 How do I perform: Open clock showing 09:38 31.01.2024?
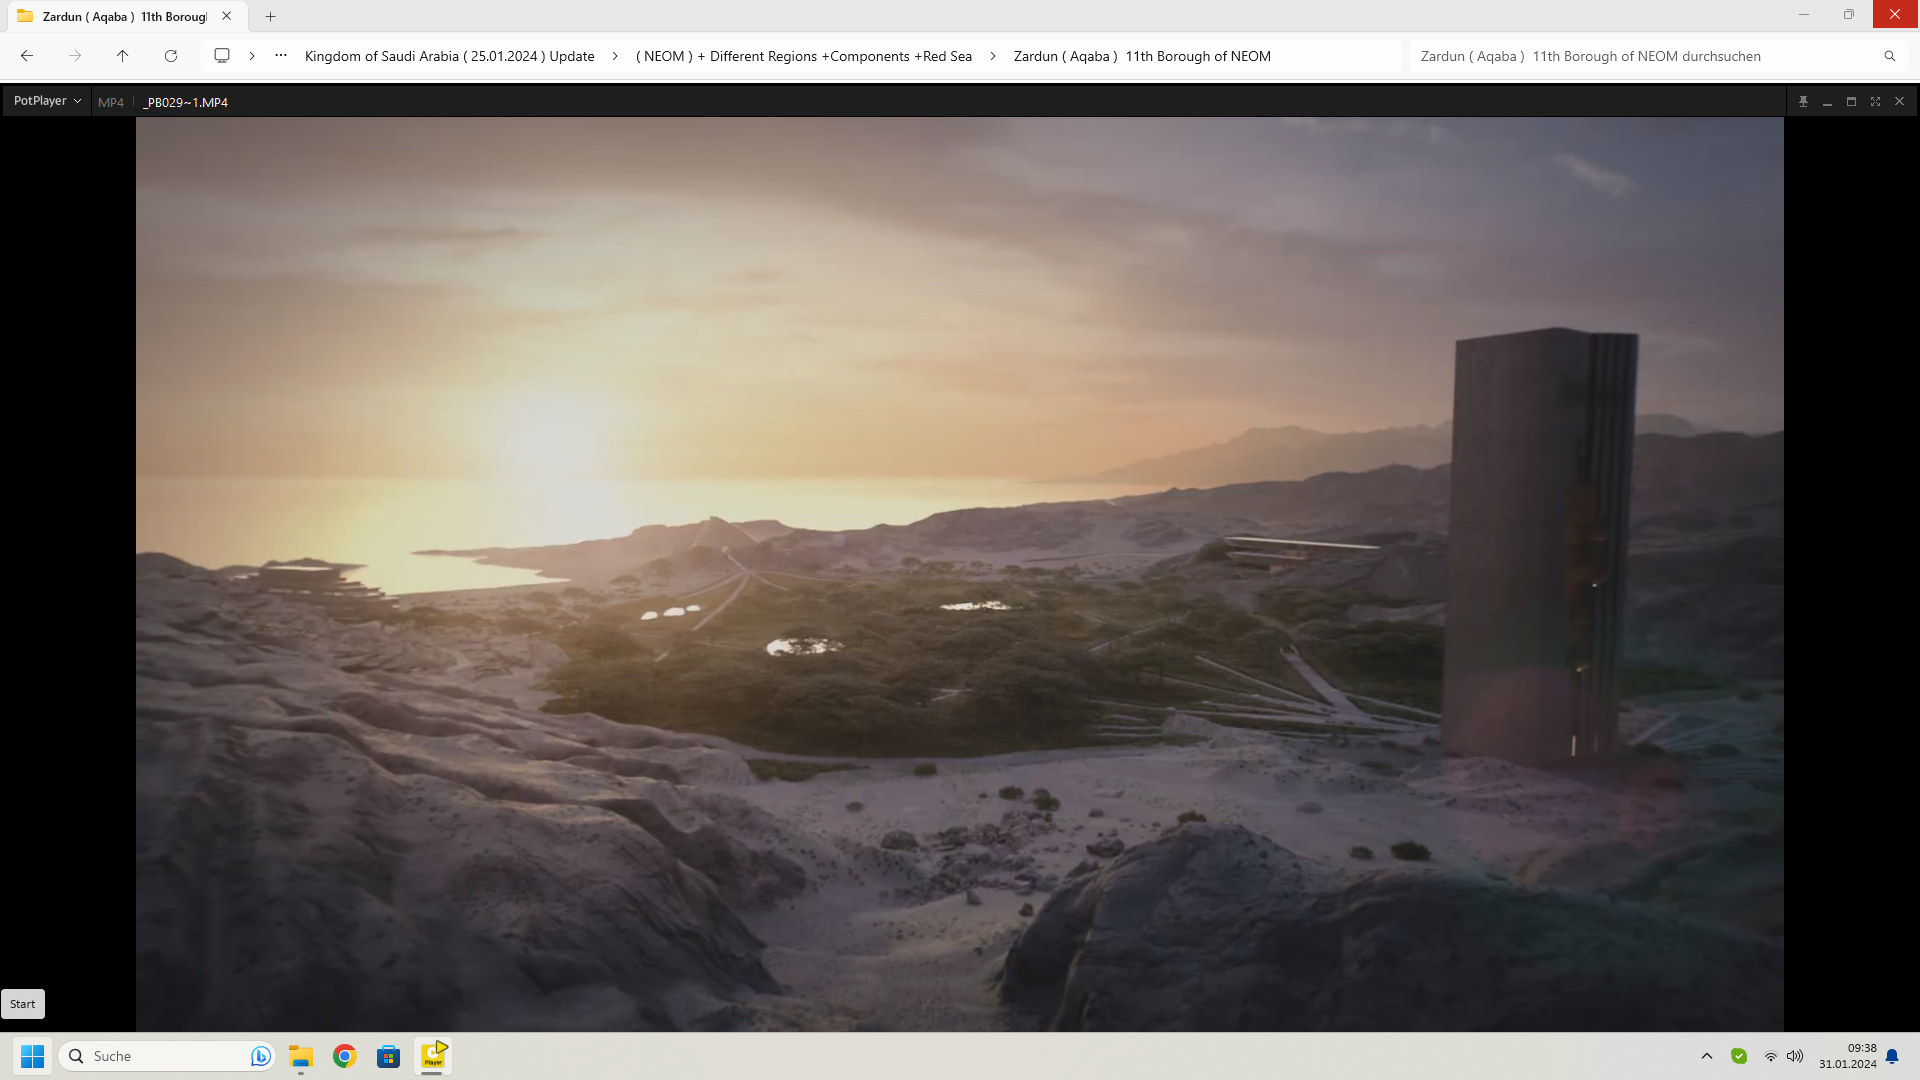tap(1847, 1056)
